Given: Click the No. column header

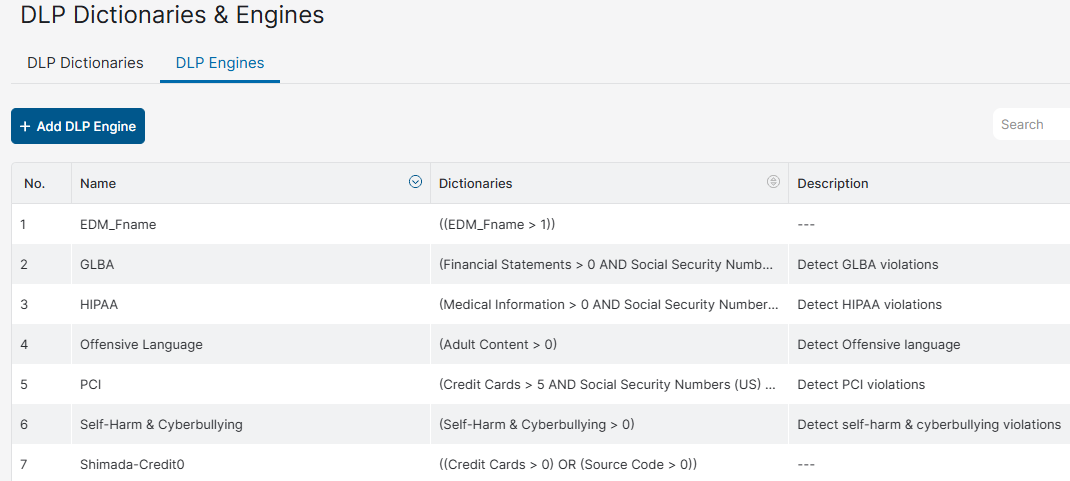Looking at the screenshot, I should coord(34,184).
